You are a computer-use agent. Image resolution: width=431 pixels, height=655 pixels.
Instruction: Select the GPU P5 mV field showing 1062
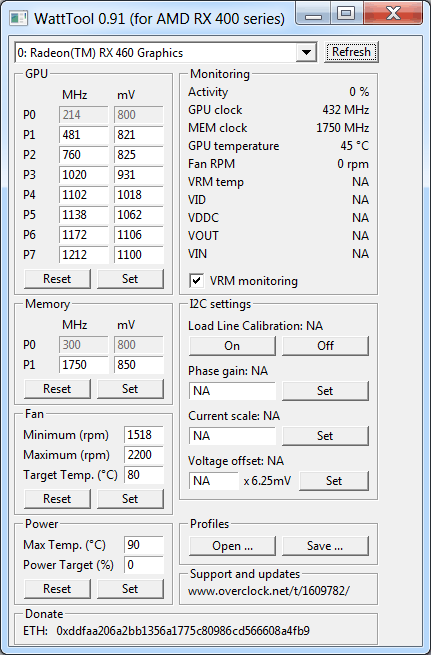pos(138,215)
